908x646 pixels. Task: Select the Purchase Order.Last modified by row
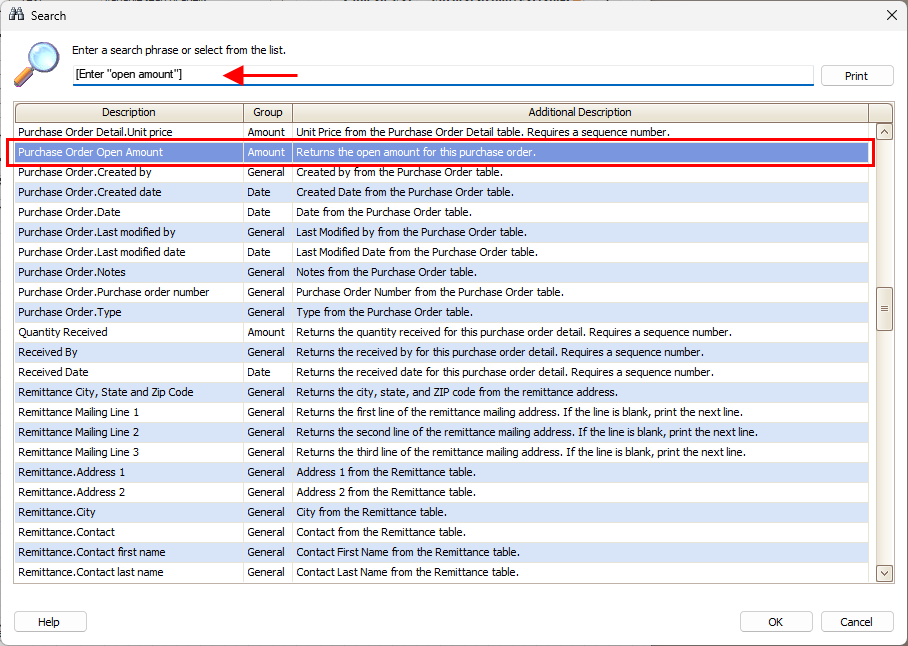(442, 232)
